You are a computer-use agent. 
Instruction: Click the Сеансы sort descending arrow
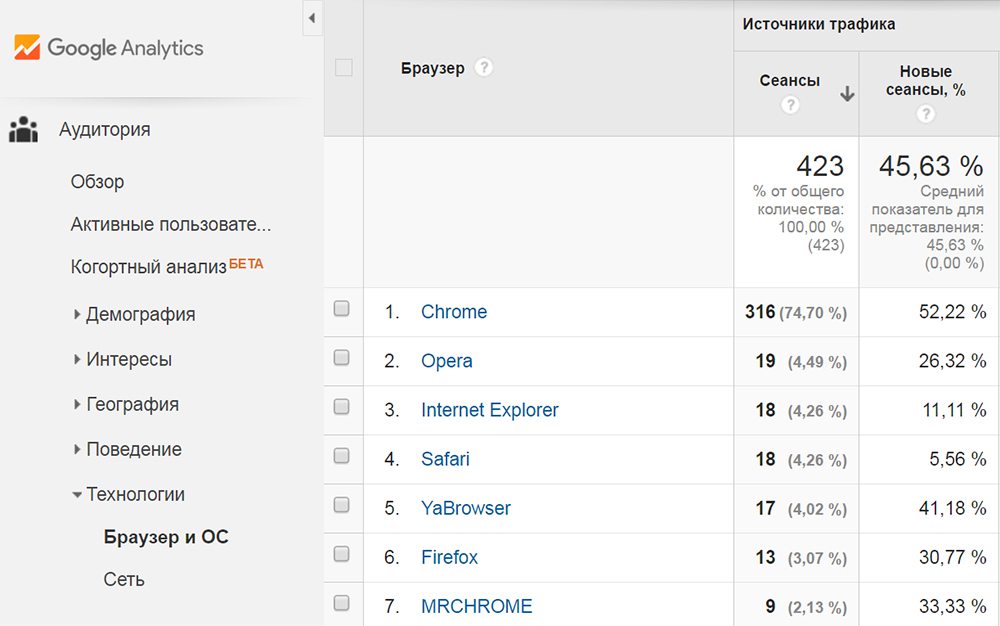pos(847,94)
